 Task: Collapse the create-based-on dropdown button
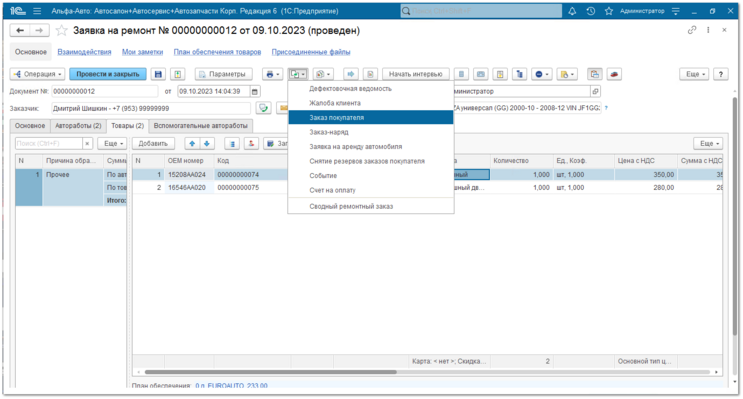coord(298,74)
